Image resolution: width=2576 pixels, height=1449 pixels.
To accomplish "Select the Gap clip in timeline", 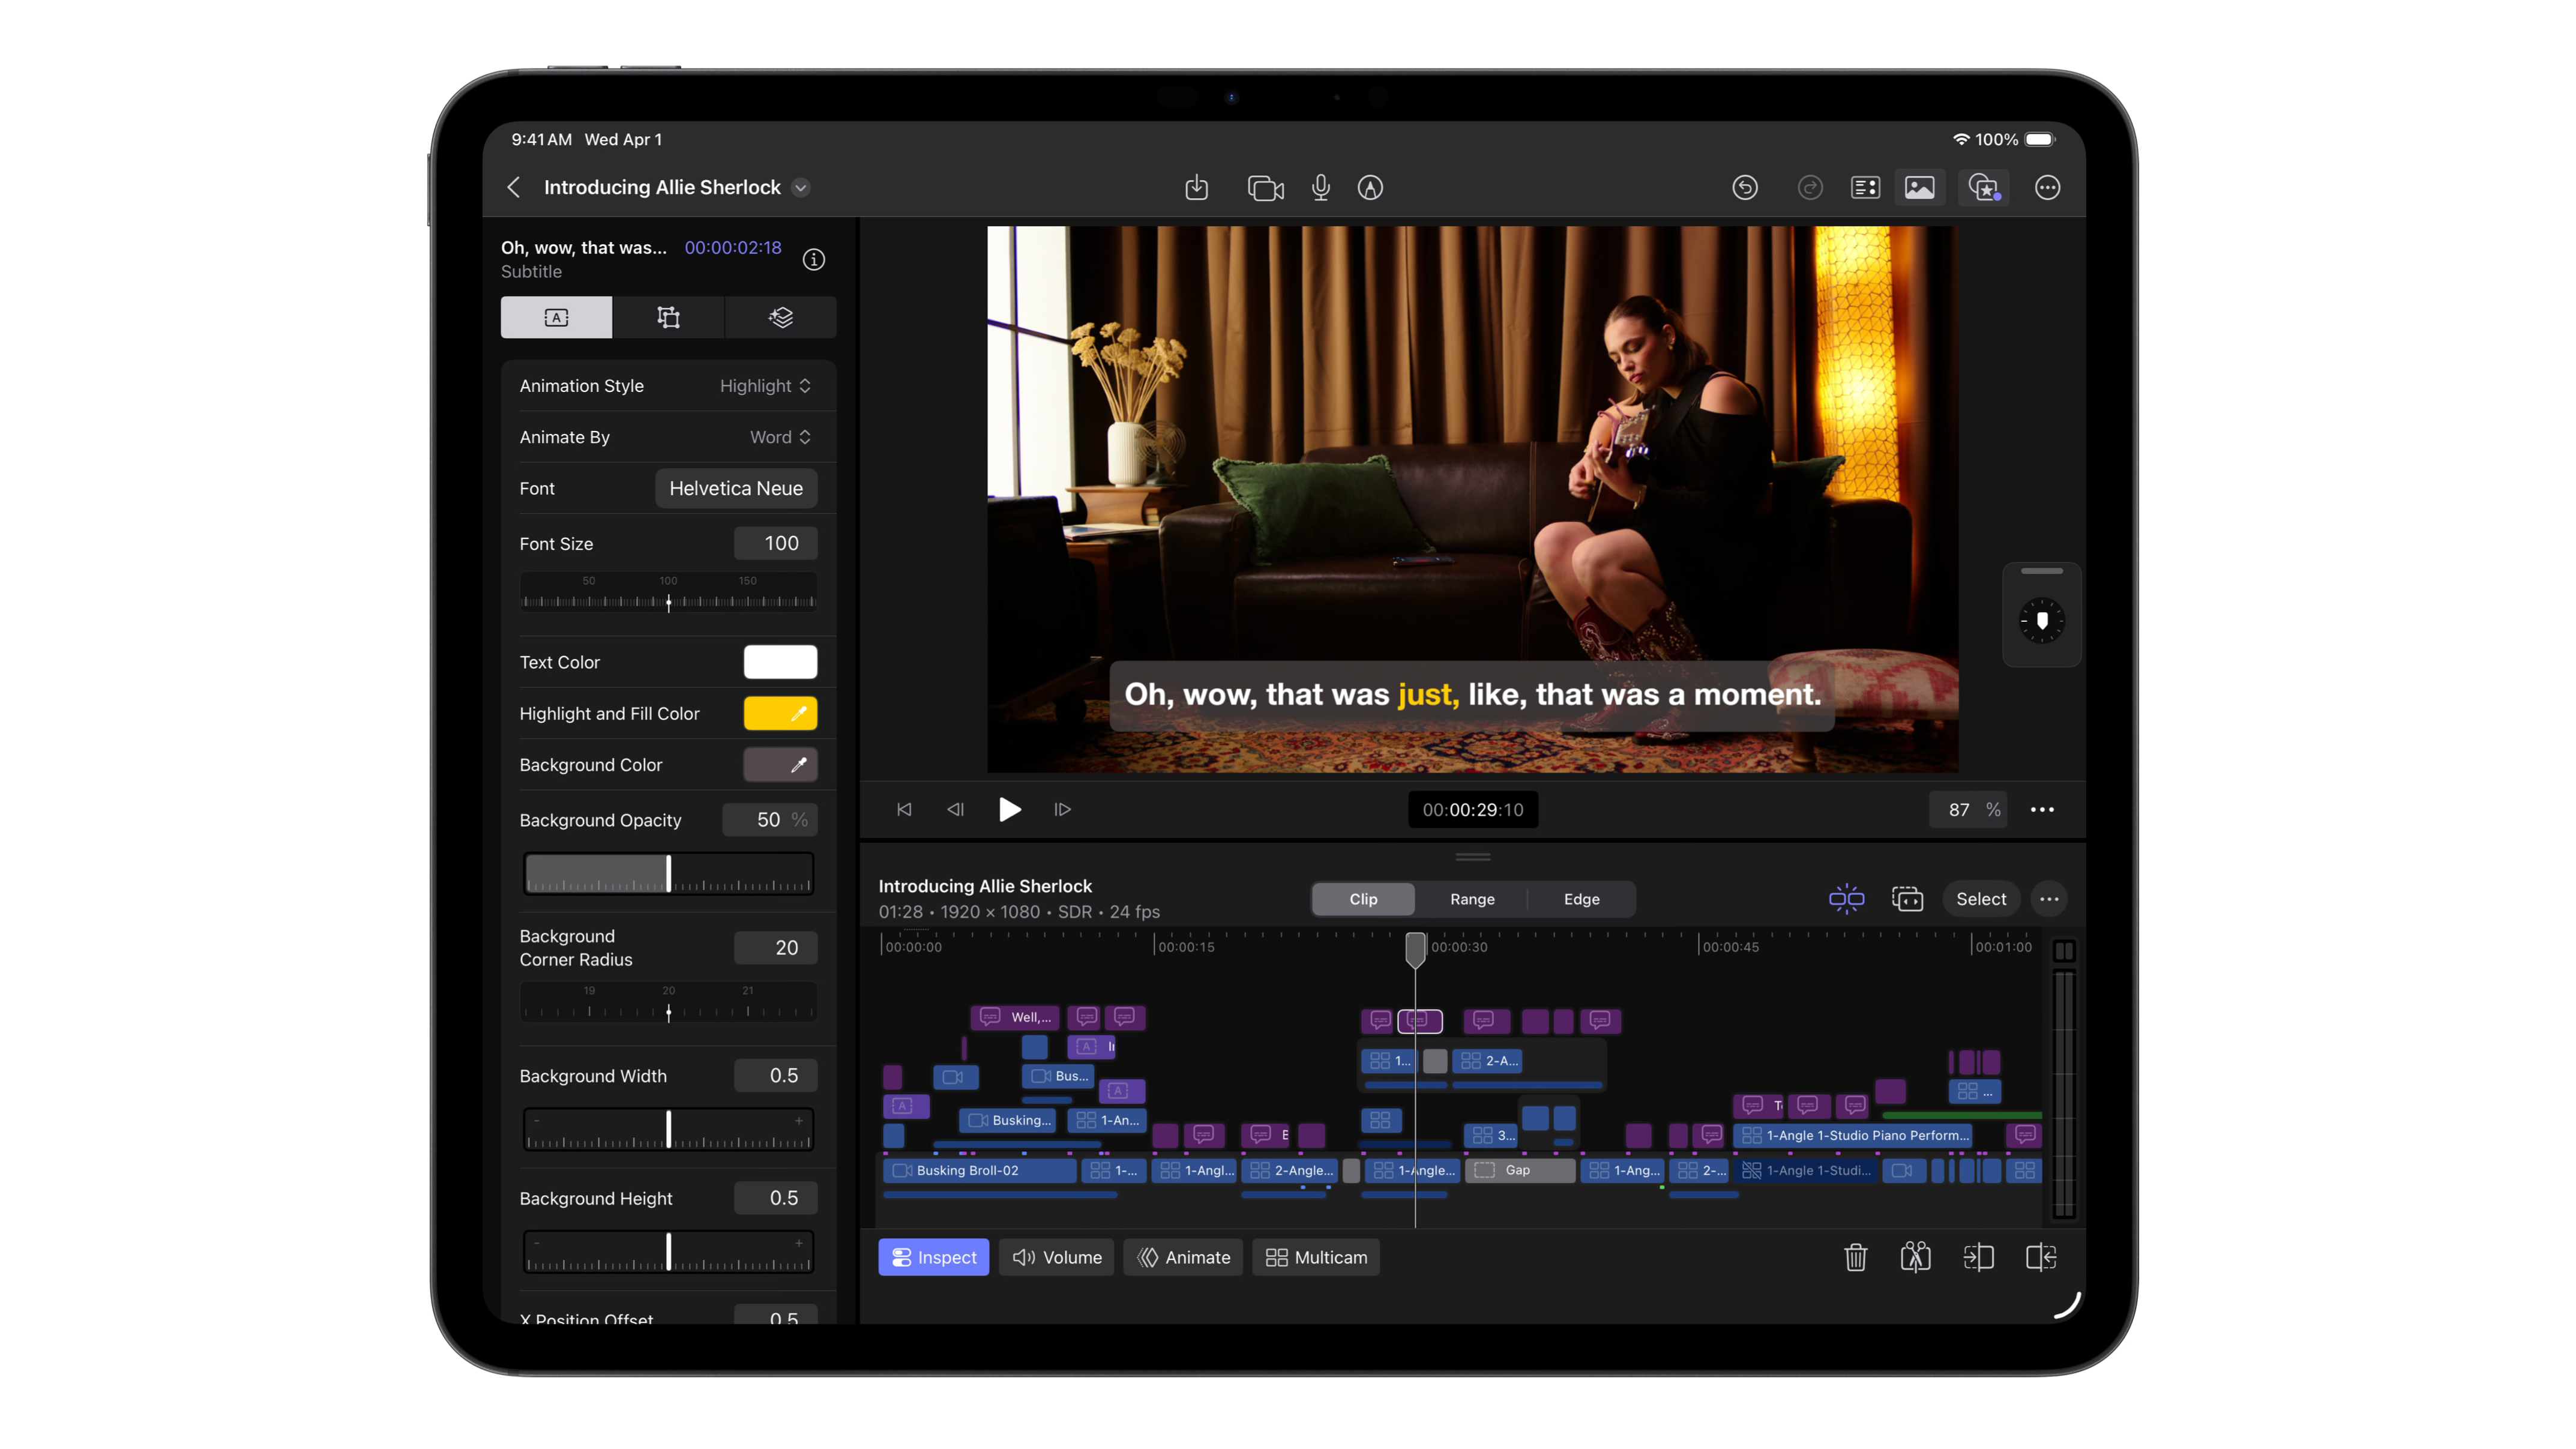I will 1520,1170.
